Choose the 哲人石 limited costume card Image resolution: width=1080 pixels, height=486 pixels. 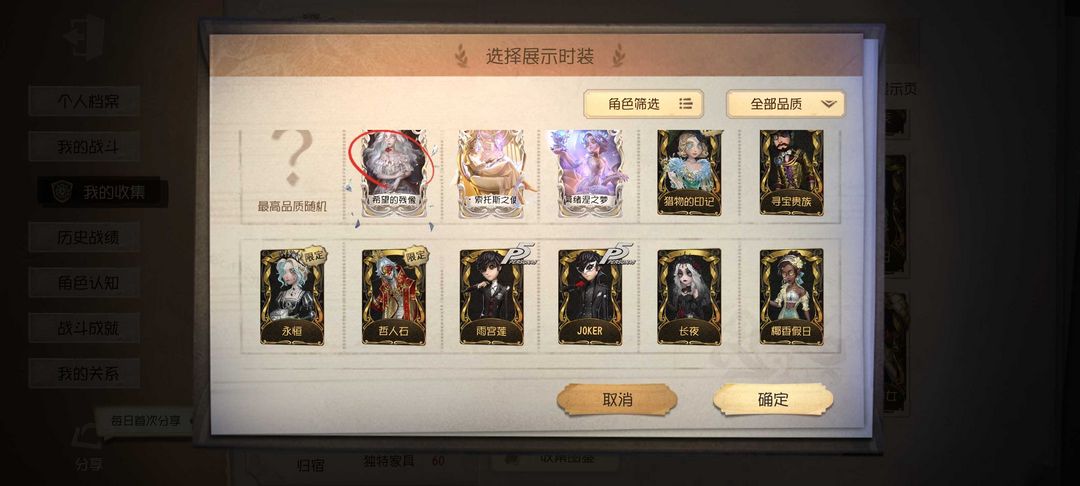click(394, 296)
